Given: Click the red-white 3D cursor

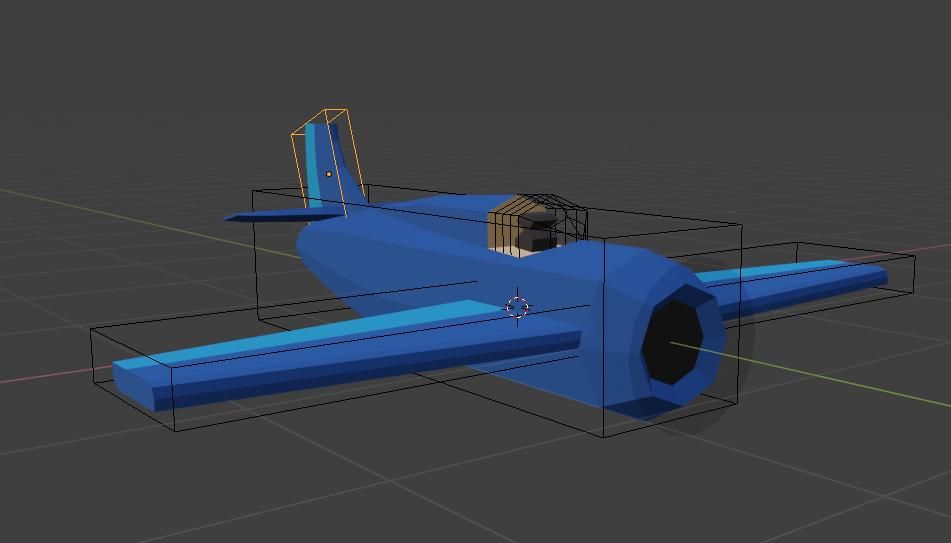Looking at the screenshot, I should (x=517, y=307).
